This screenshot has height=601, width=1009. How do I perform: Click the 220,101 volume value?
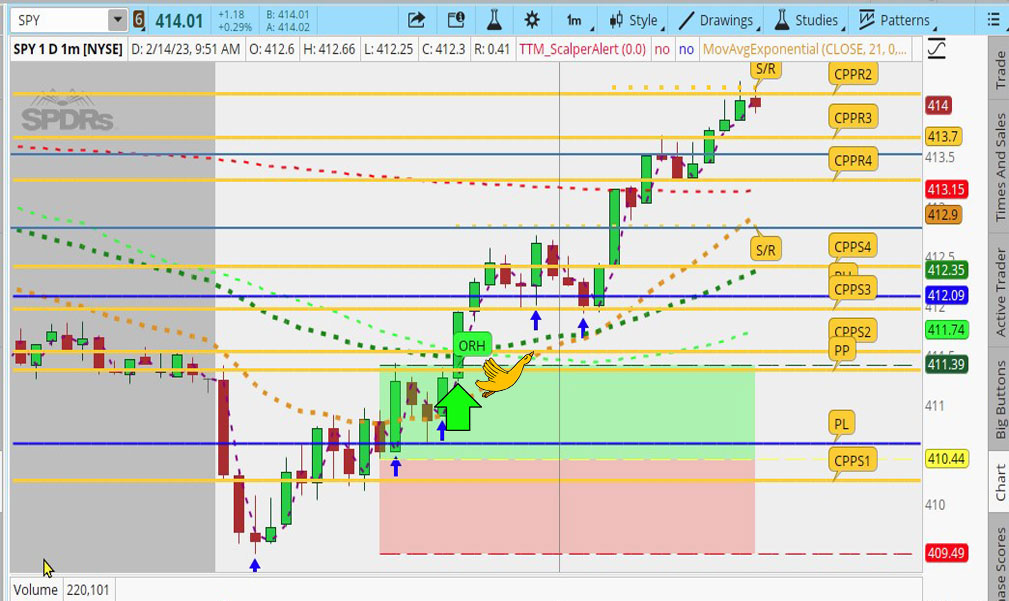pyautogui.click(x=88, y=589)
